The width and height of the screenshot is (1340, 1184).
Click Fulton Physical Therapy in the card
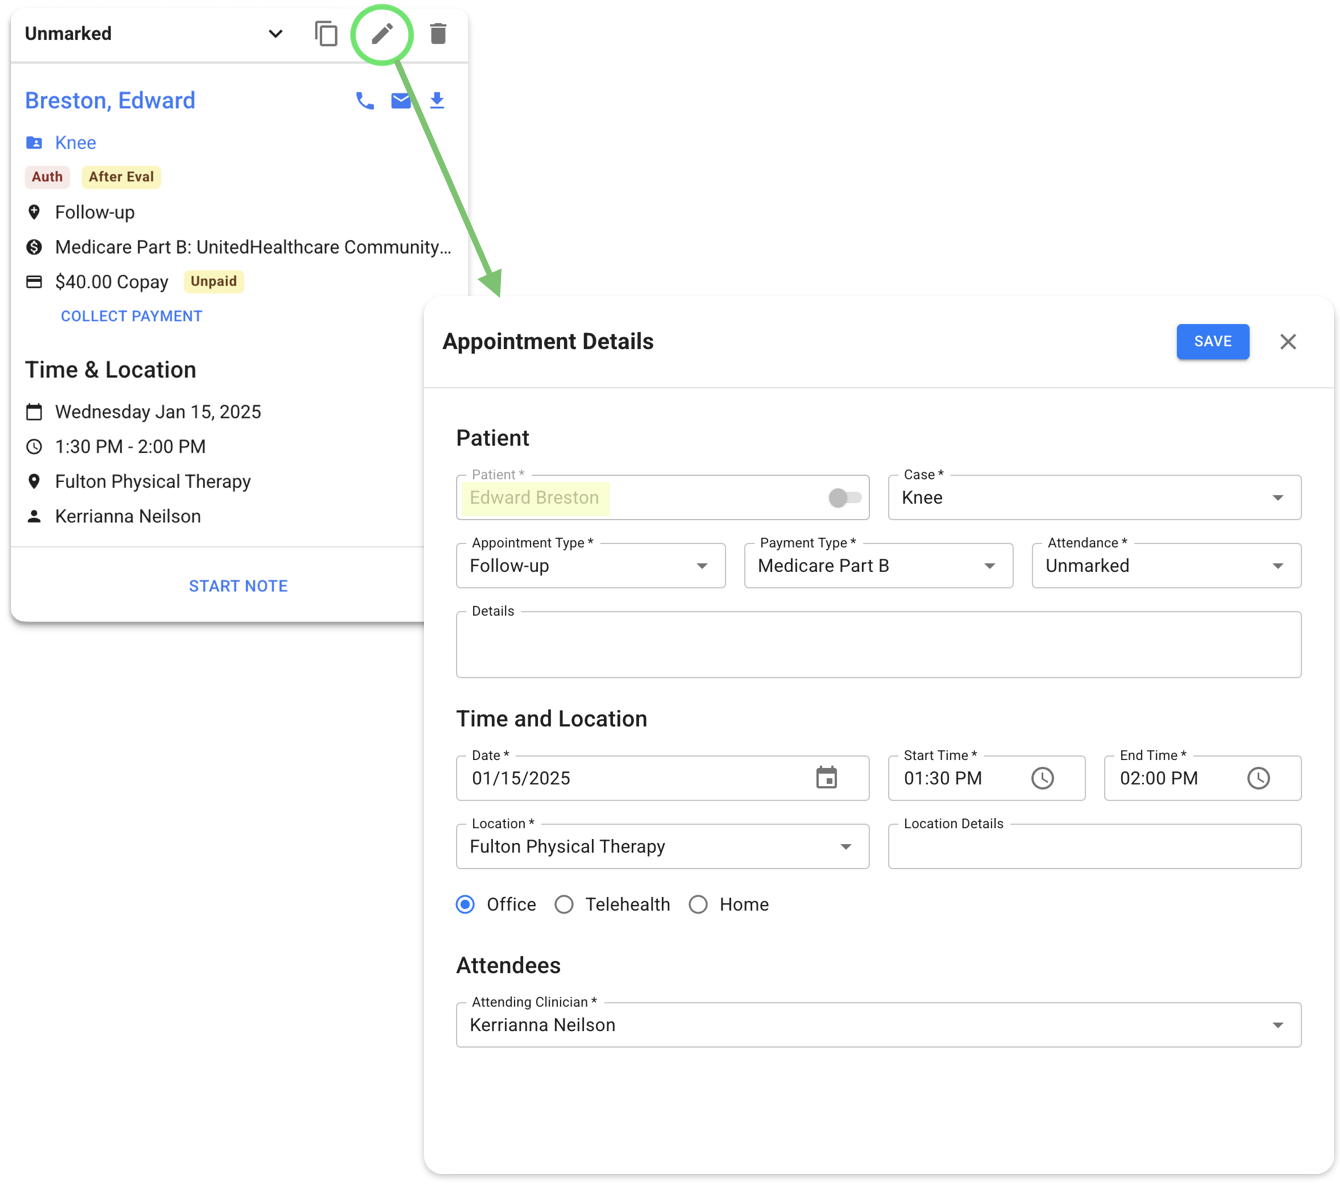(x=153, y=482)
